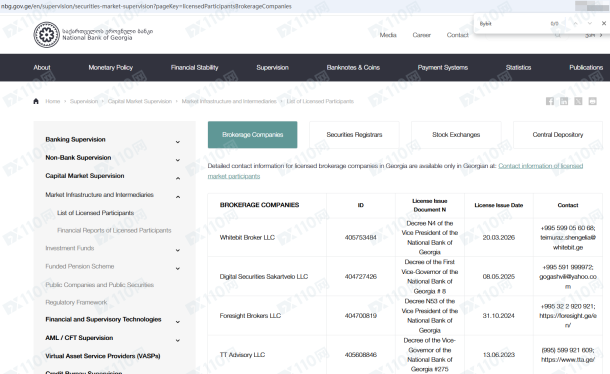Click ID value 405753484
Image resolution: width=610 pixels, height=374 pixels.
[x=361, y=237]
